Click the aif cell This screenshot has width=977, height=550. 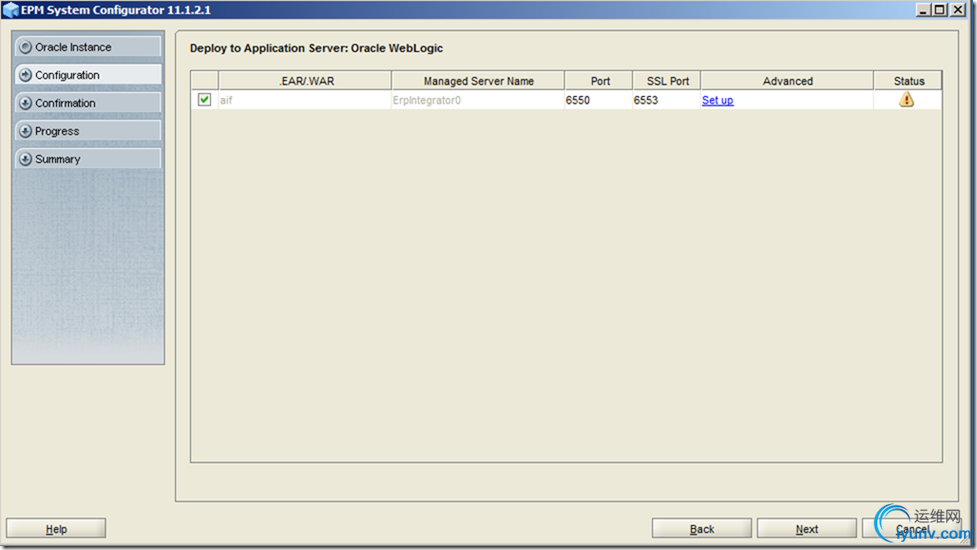tap(305, 100)
